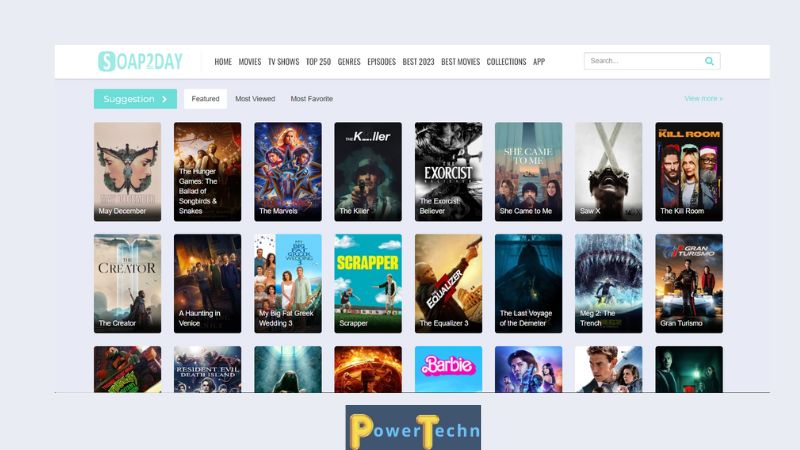Open the May December poster
The height and width of the screenshot is (450, 800).
pyautogui.click(x=127, y=171)
